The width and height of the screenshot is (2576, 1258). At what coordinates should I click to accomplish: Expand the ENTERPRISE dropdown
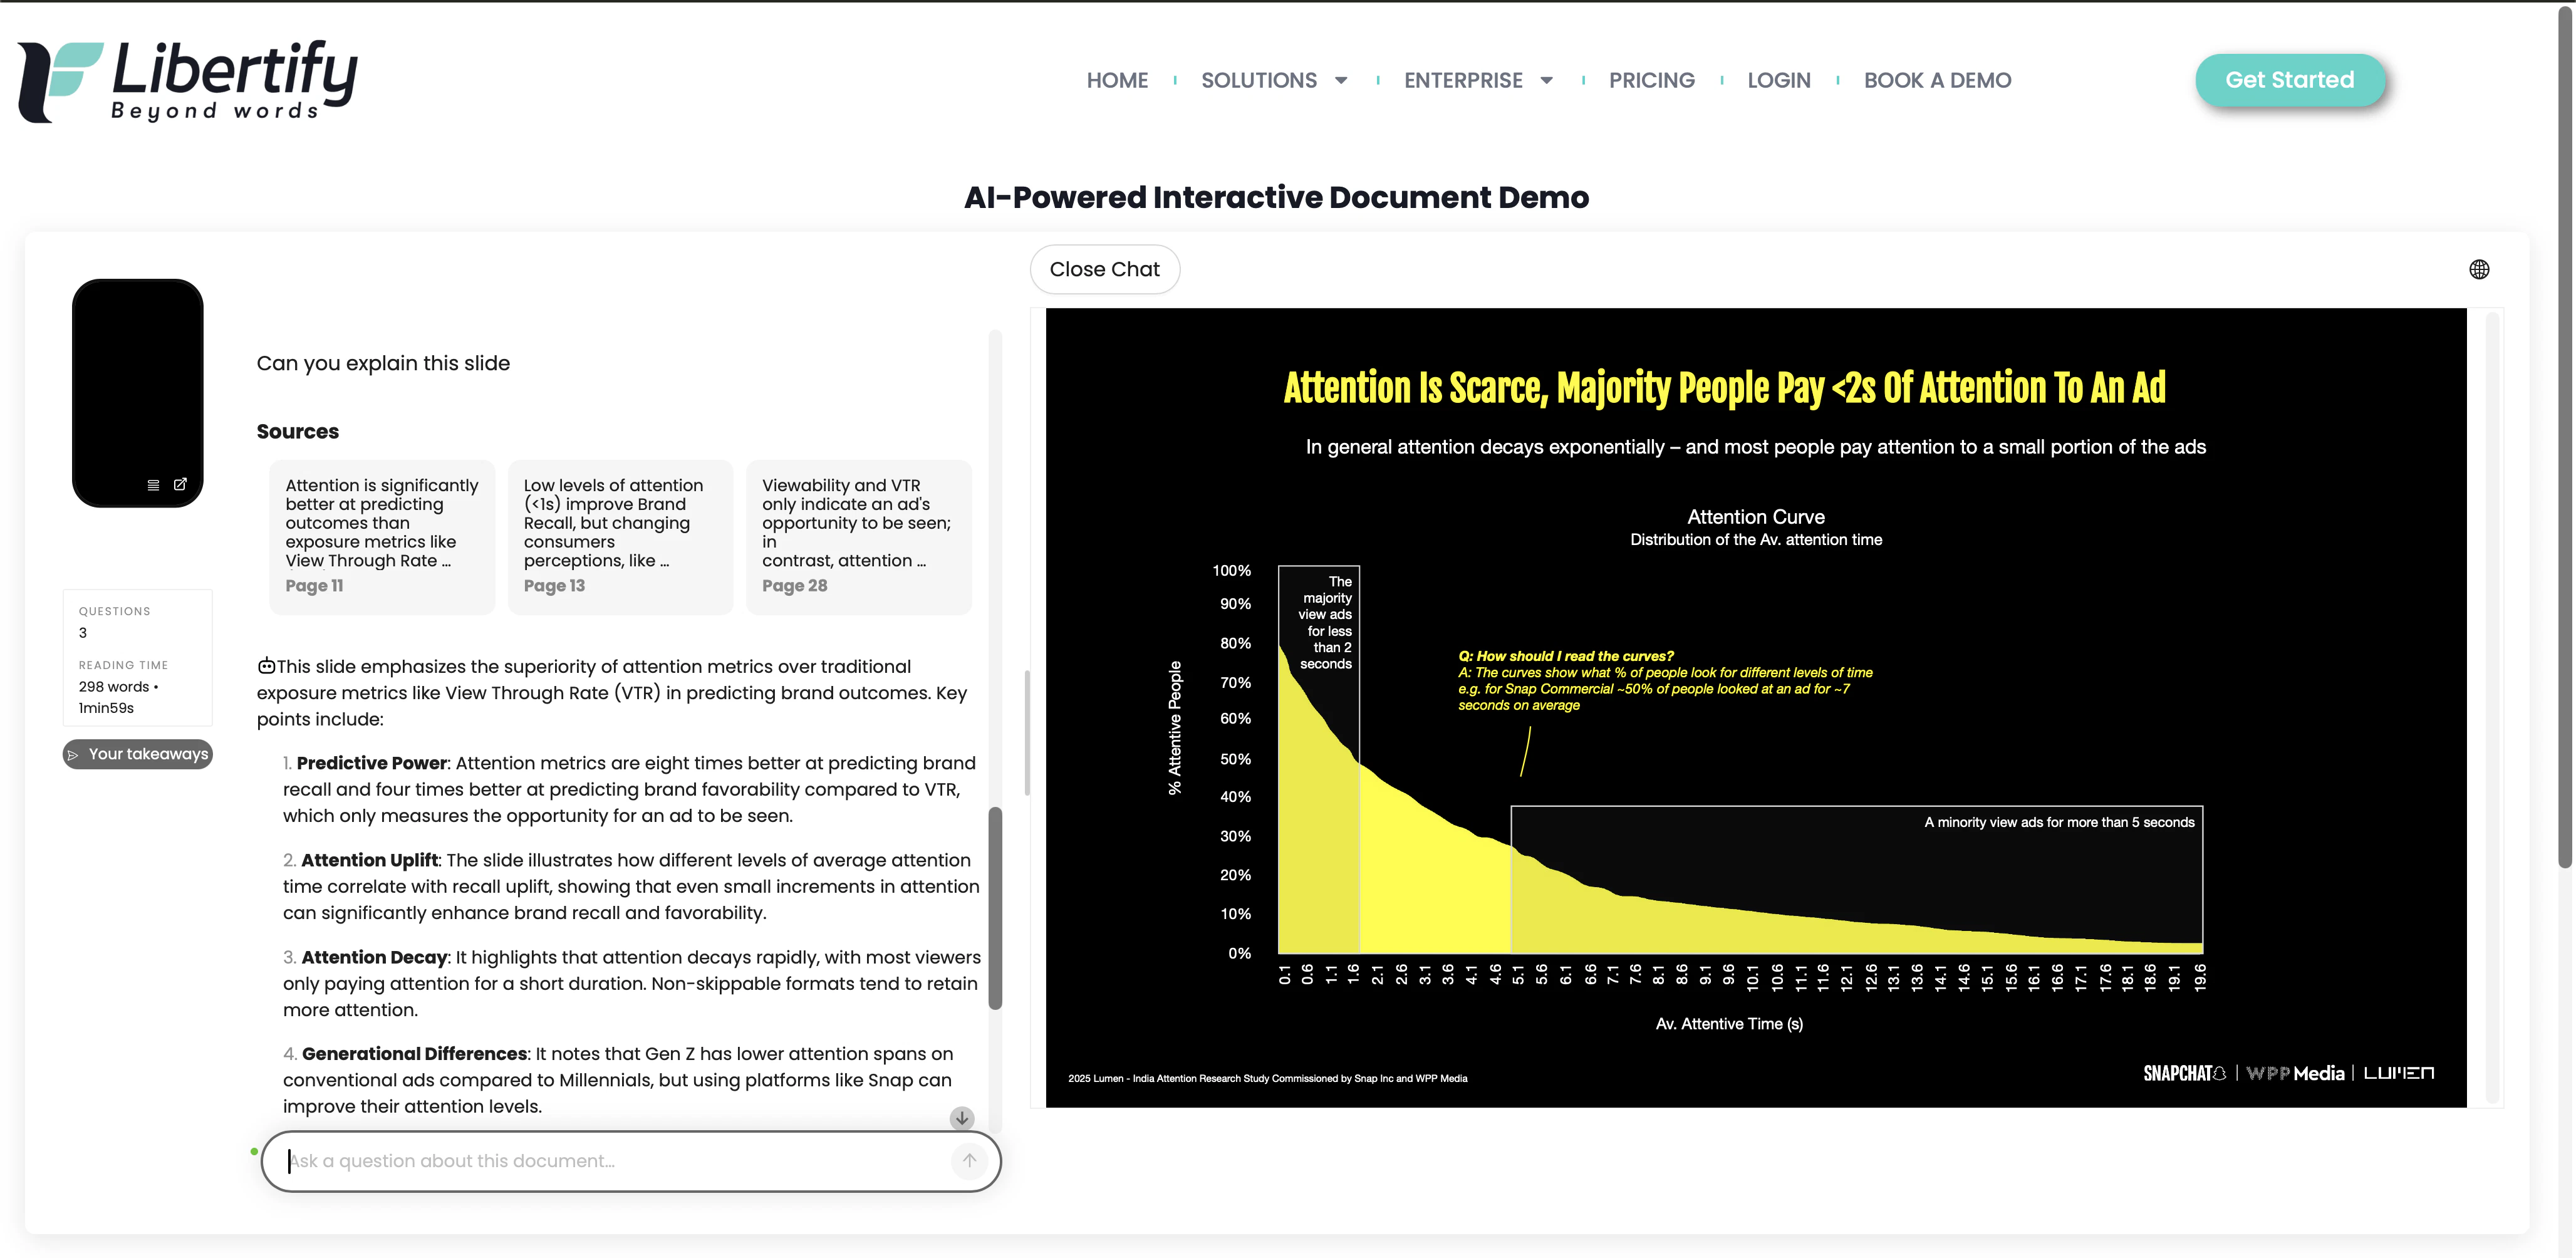point(1463,80)
